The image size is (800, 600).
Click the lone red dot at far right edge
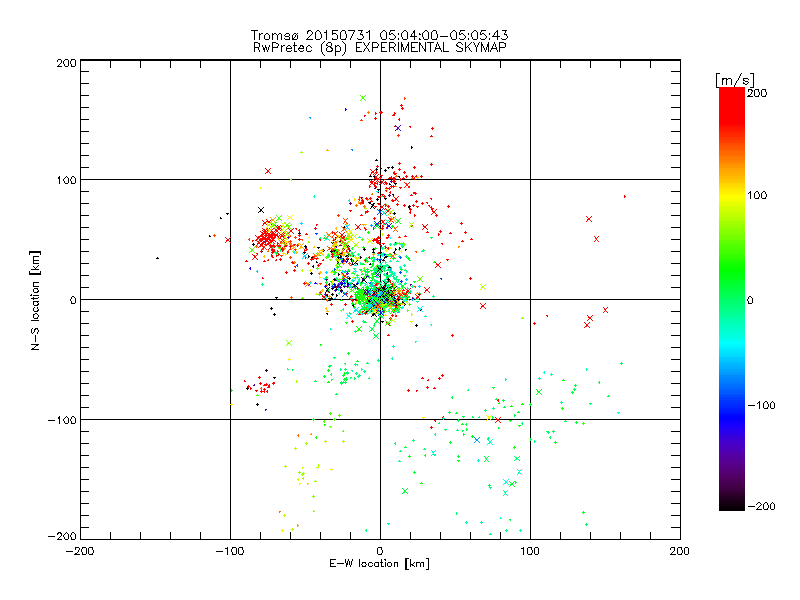(x=625, y=196)
